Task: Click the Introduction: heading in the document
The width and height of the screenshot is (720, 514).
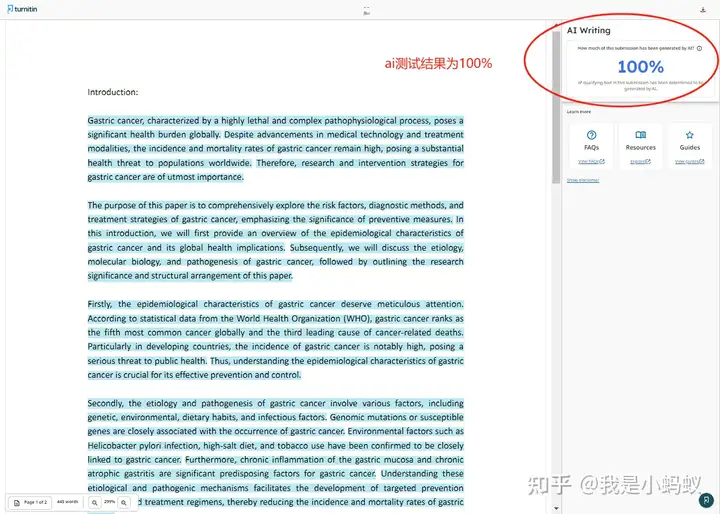Action: 112,92
